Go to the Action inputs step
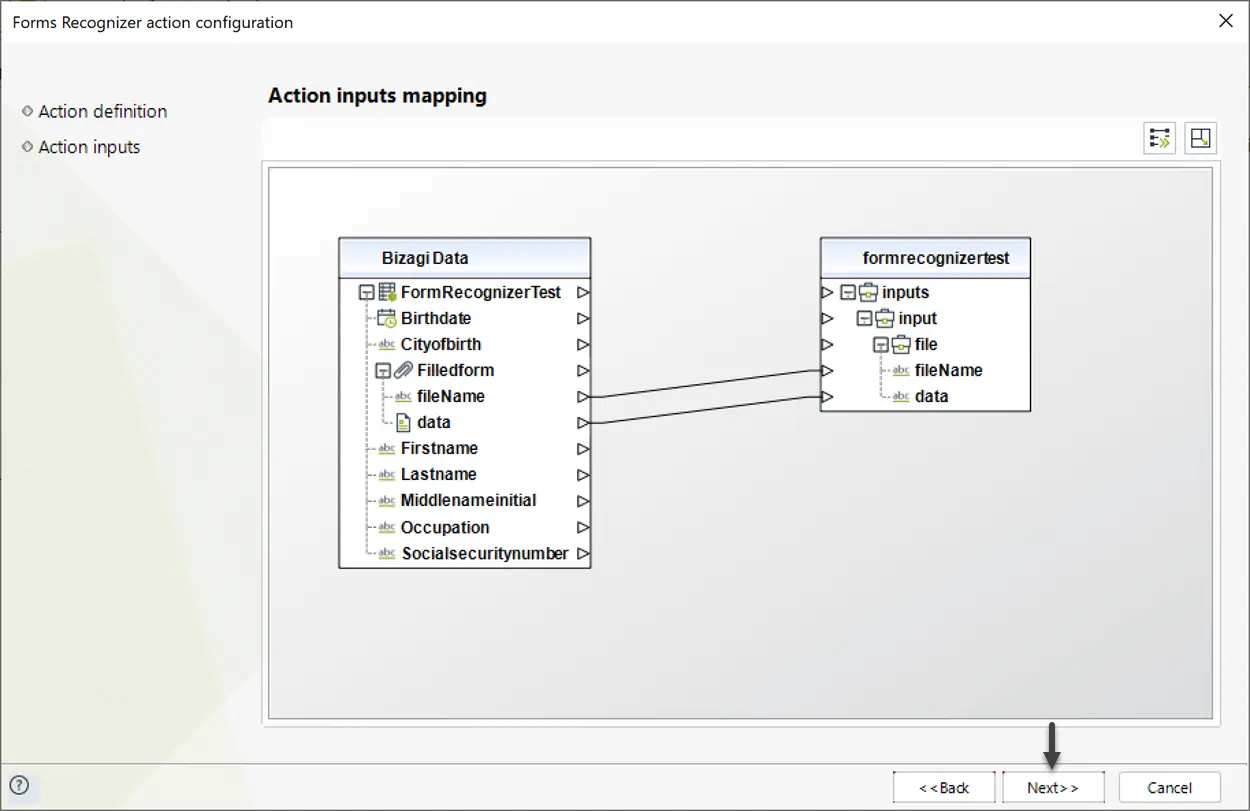This screenshot has height=811, width=1250. tap(89, 147)
